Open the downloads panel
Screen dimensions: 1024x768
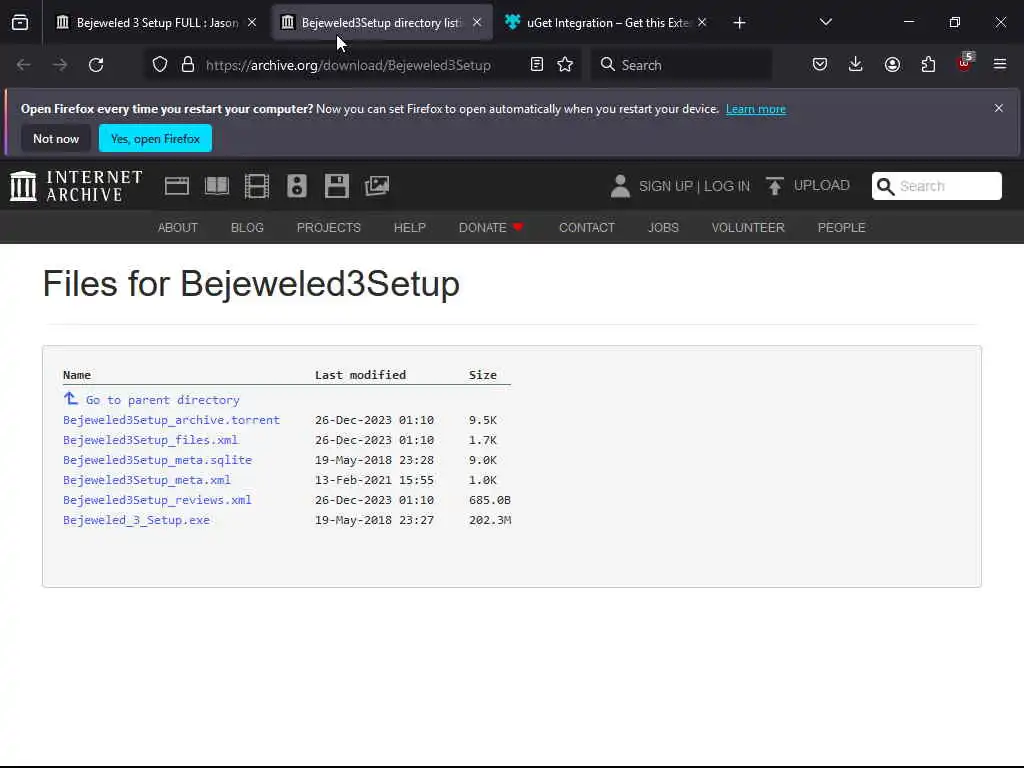point(856,64)
